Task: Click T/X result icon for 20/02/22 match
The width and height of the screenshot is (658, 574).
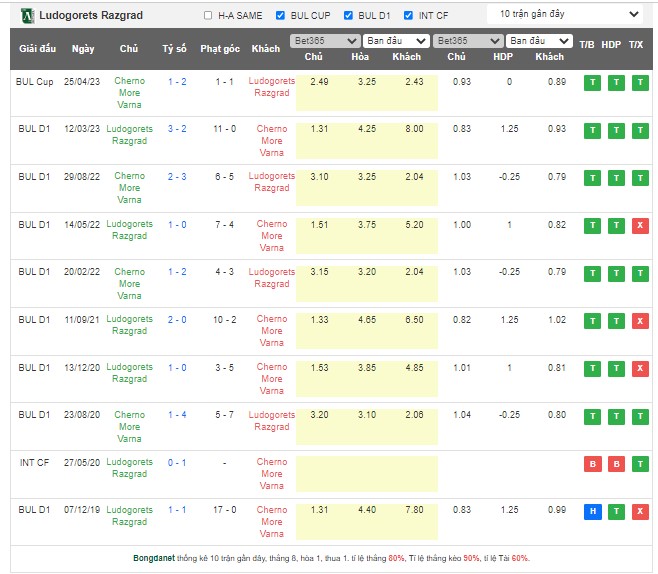Action: click(x=640, y=274)
